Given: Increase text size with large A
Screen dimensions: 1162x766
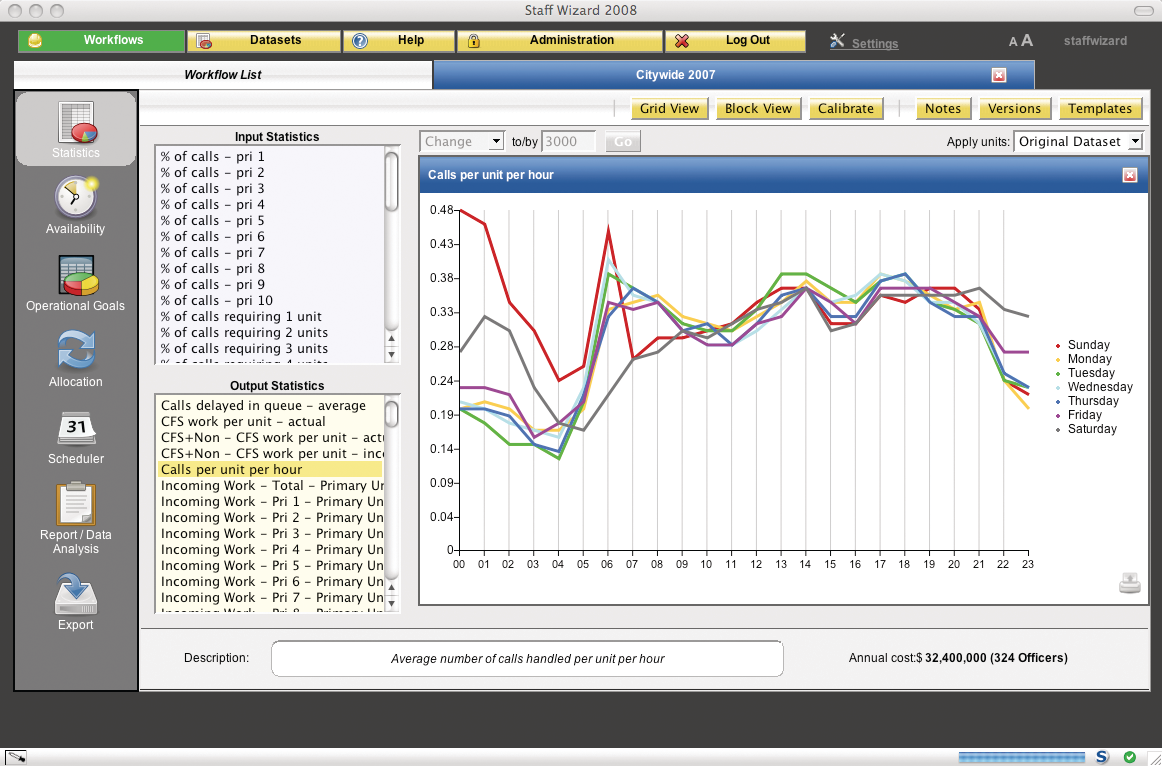Looking at the screenshot, I should (x=1027, y=41).
